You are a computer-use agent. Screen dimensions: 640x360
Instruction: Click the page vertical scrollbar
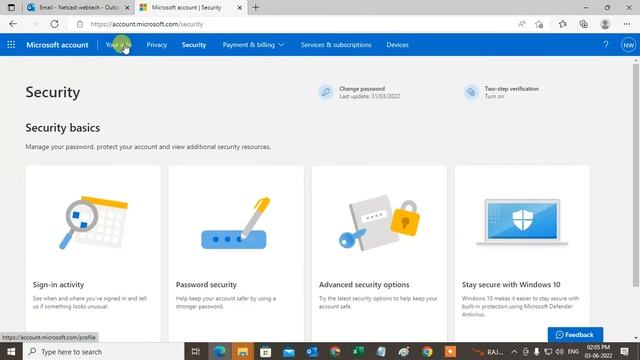pyautogui.click(x=636, y=176)
